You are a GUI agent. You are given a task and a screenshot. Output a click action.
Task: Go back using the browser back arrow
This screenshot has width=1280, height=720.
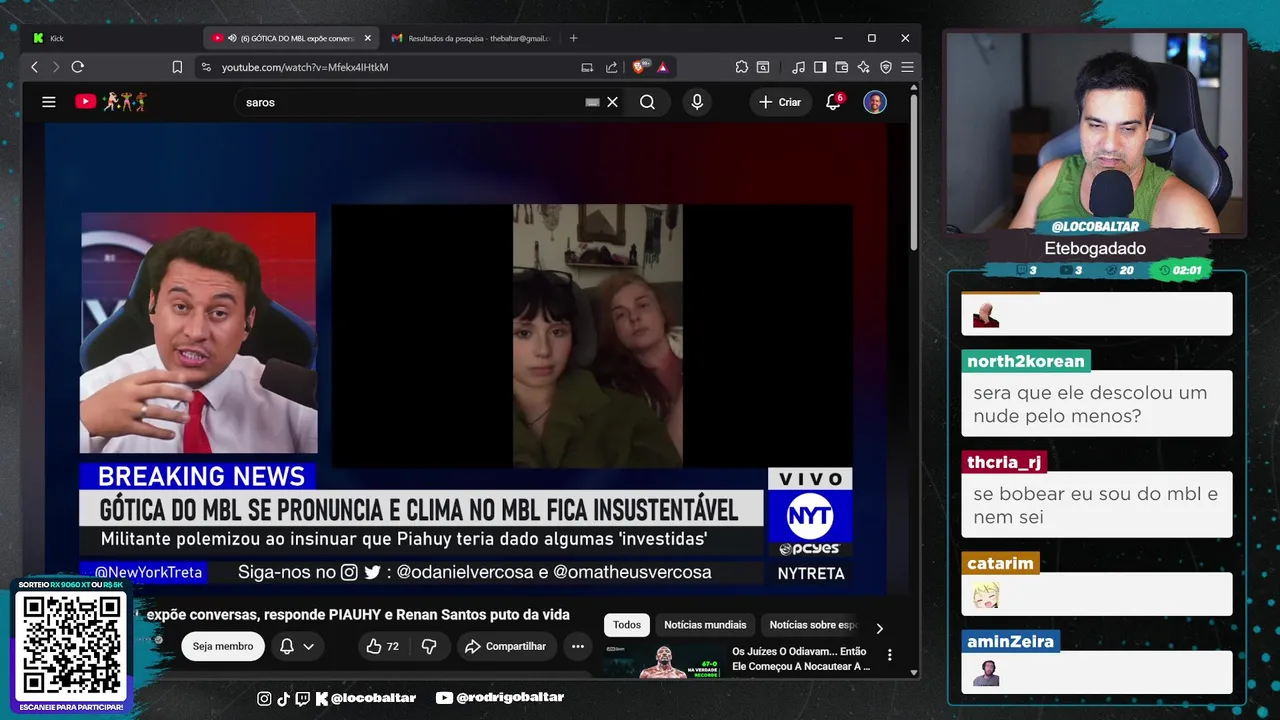click(34, 67)
